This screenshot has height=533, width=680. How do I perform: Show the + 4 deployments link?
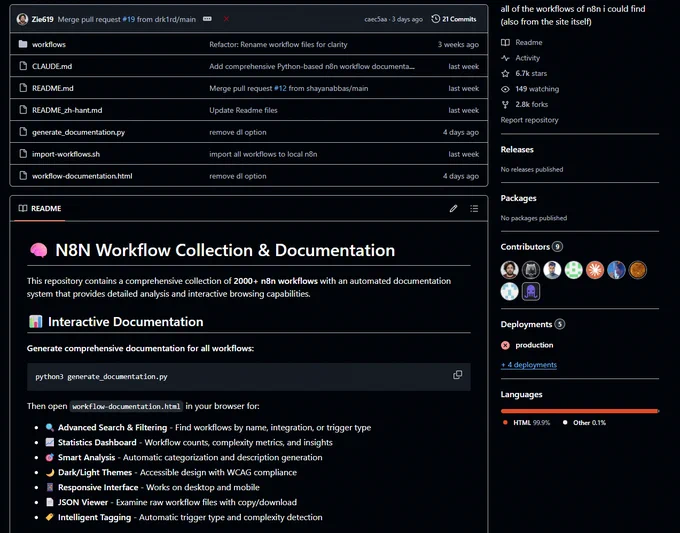point(529,365)
